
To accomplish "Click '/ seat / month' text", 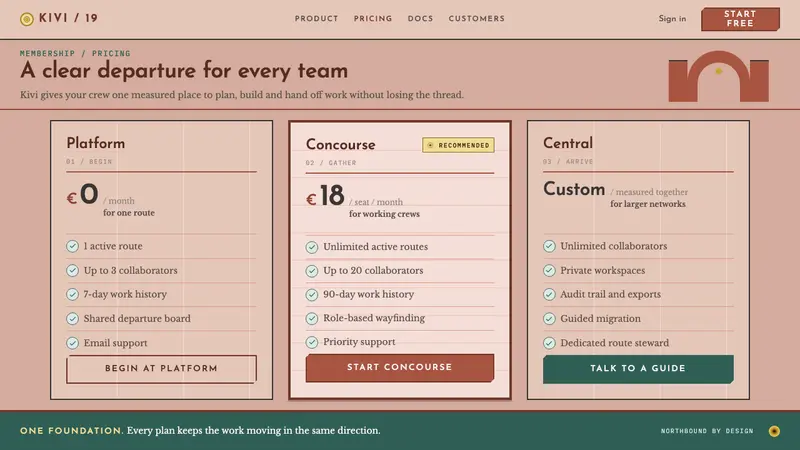I will (376, 203).
